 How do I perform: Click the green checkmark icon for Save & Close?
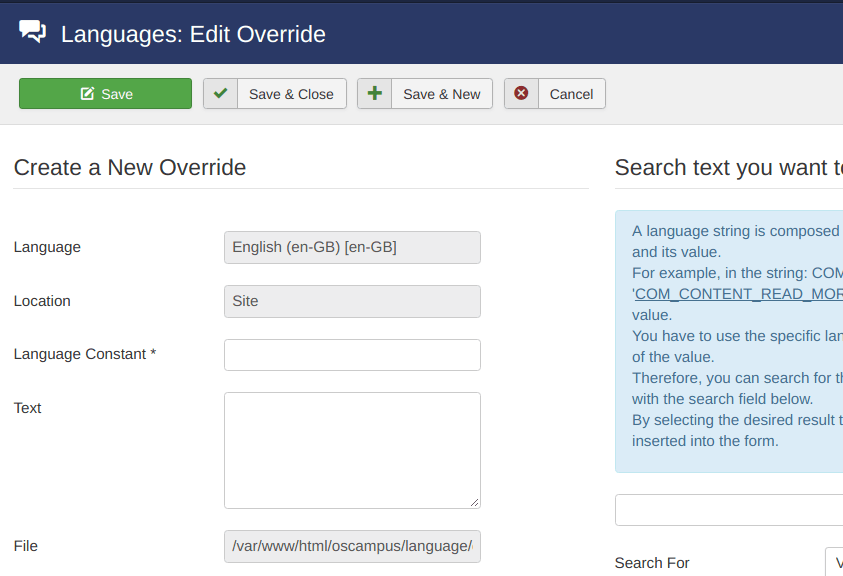[x=220, y=94]
